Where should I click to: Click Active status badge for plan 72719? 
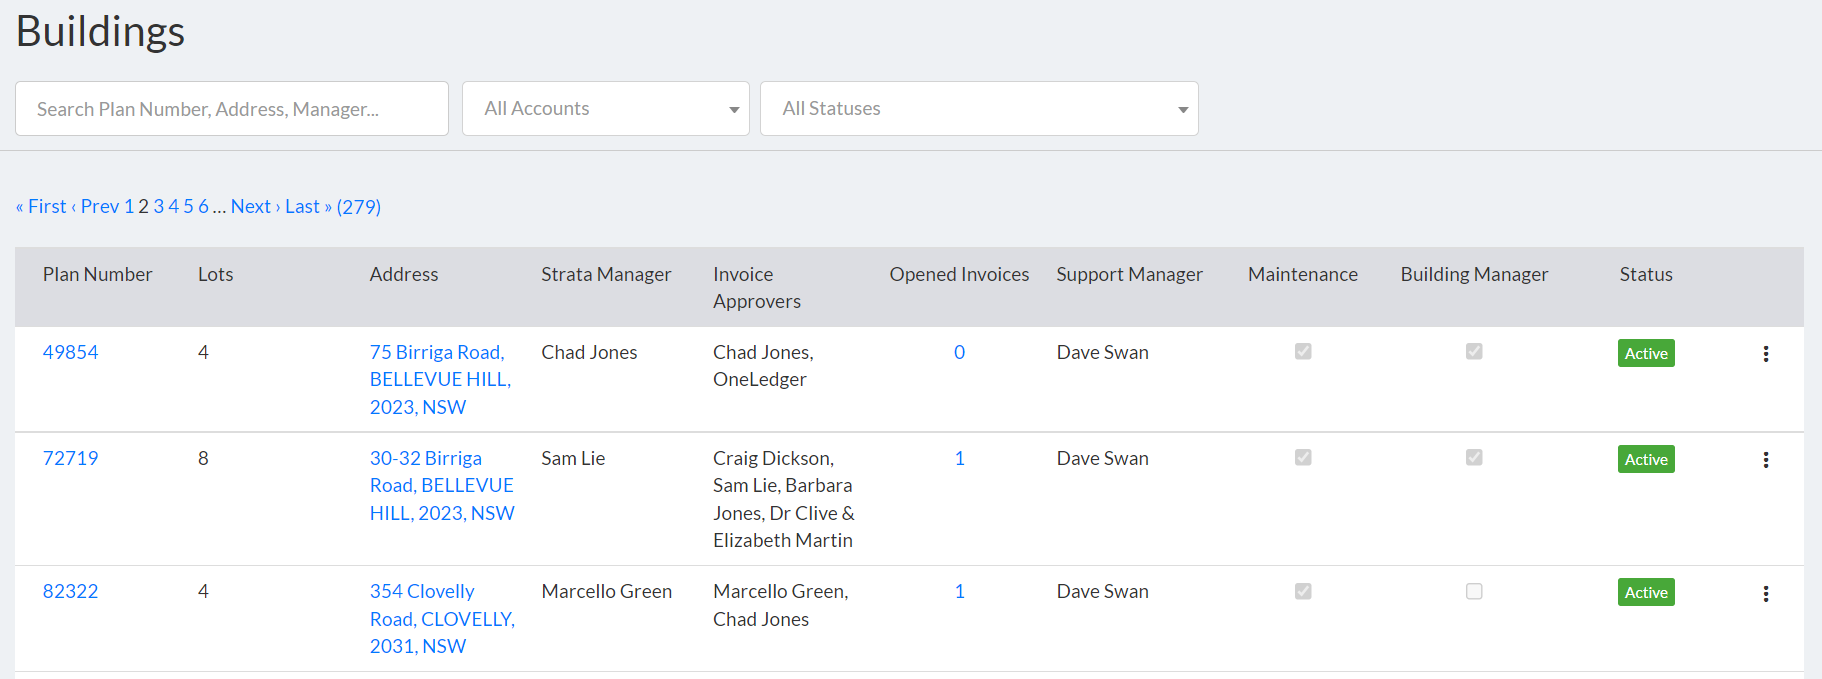click(1646, 459)
